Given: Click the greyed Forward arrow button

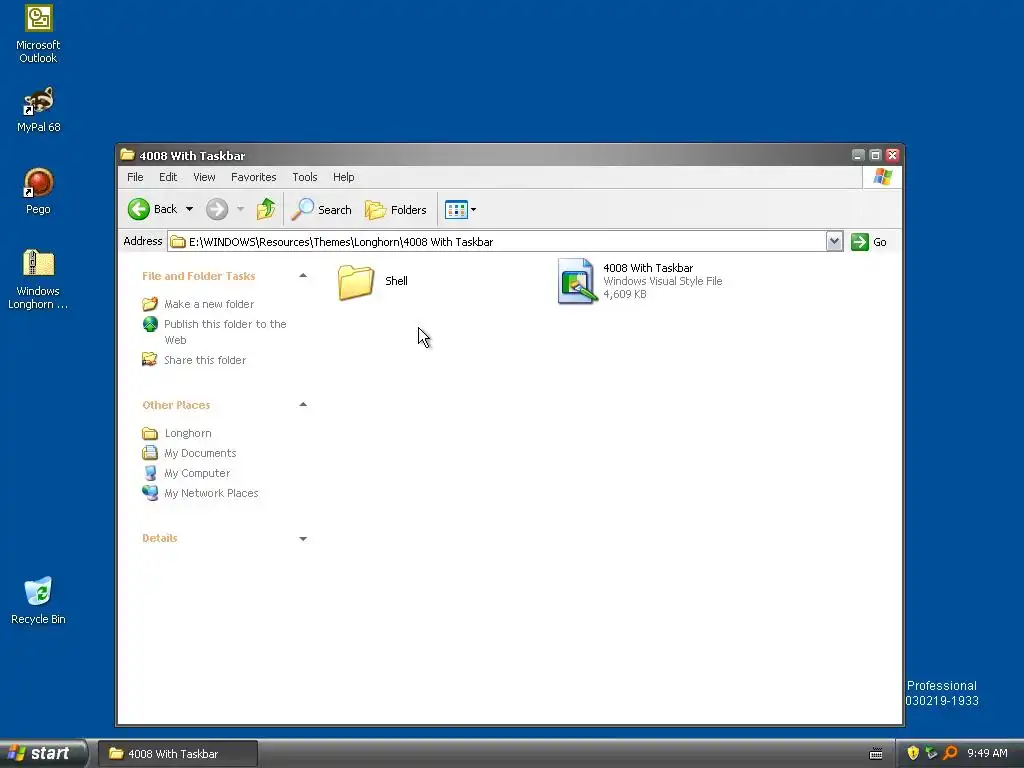Looking at the screenshot, I should click(x=217, y=209).
